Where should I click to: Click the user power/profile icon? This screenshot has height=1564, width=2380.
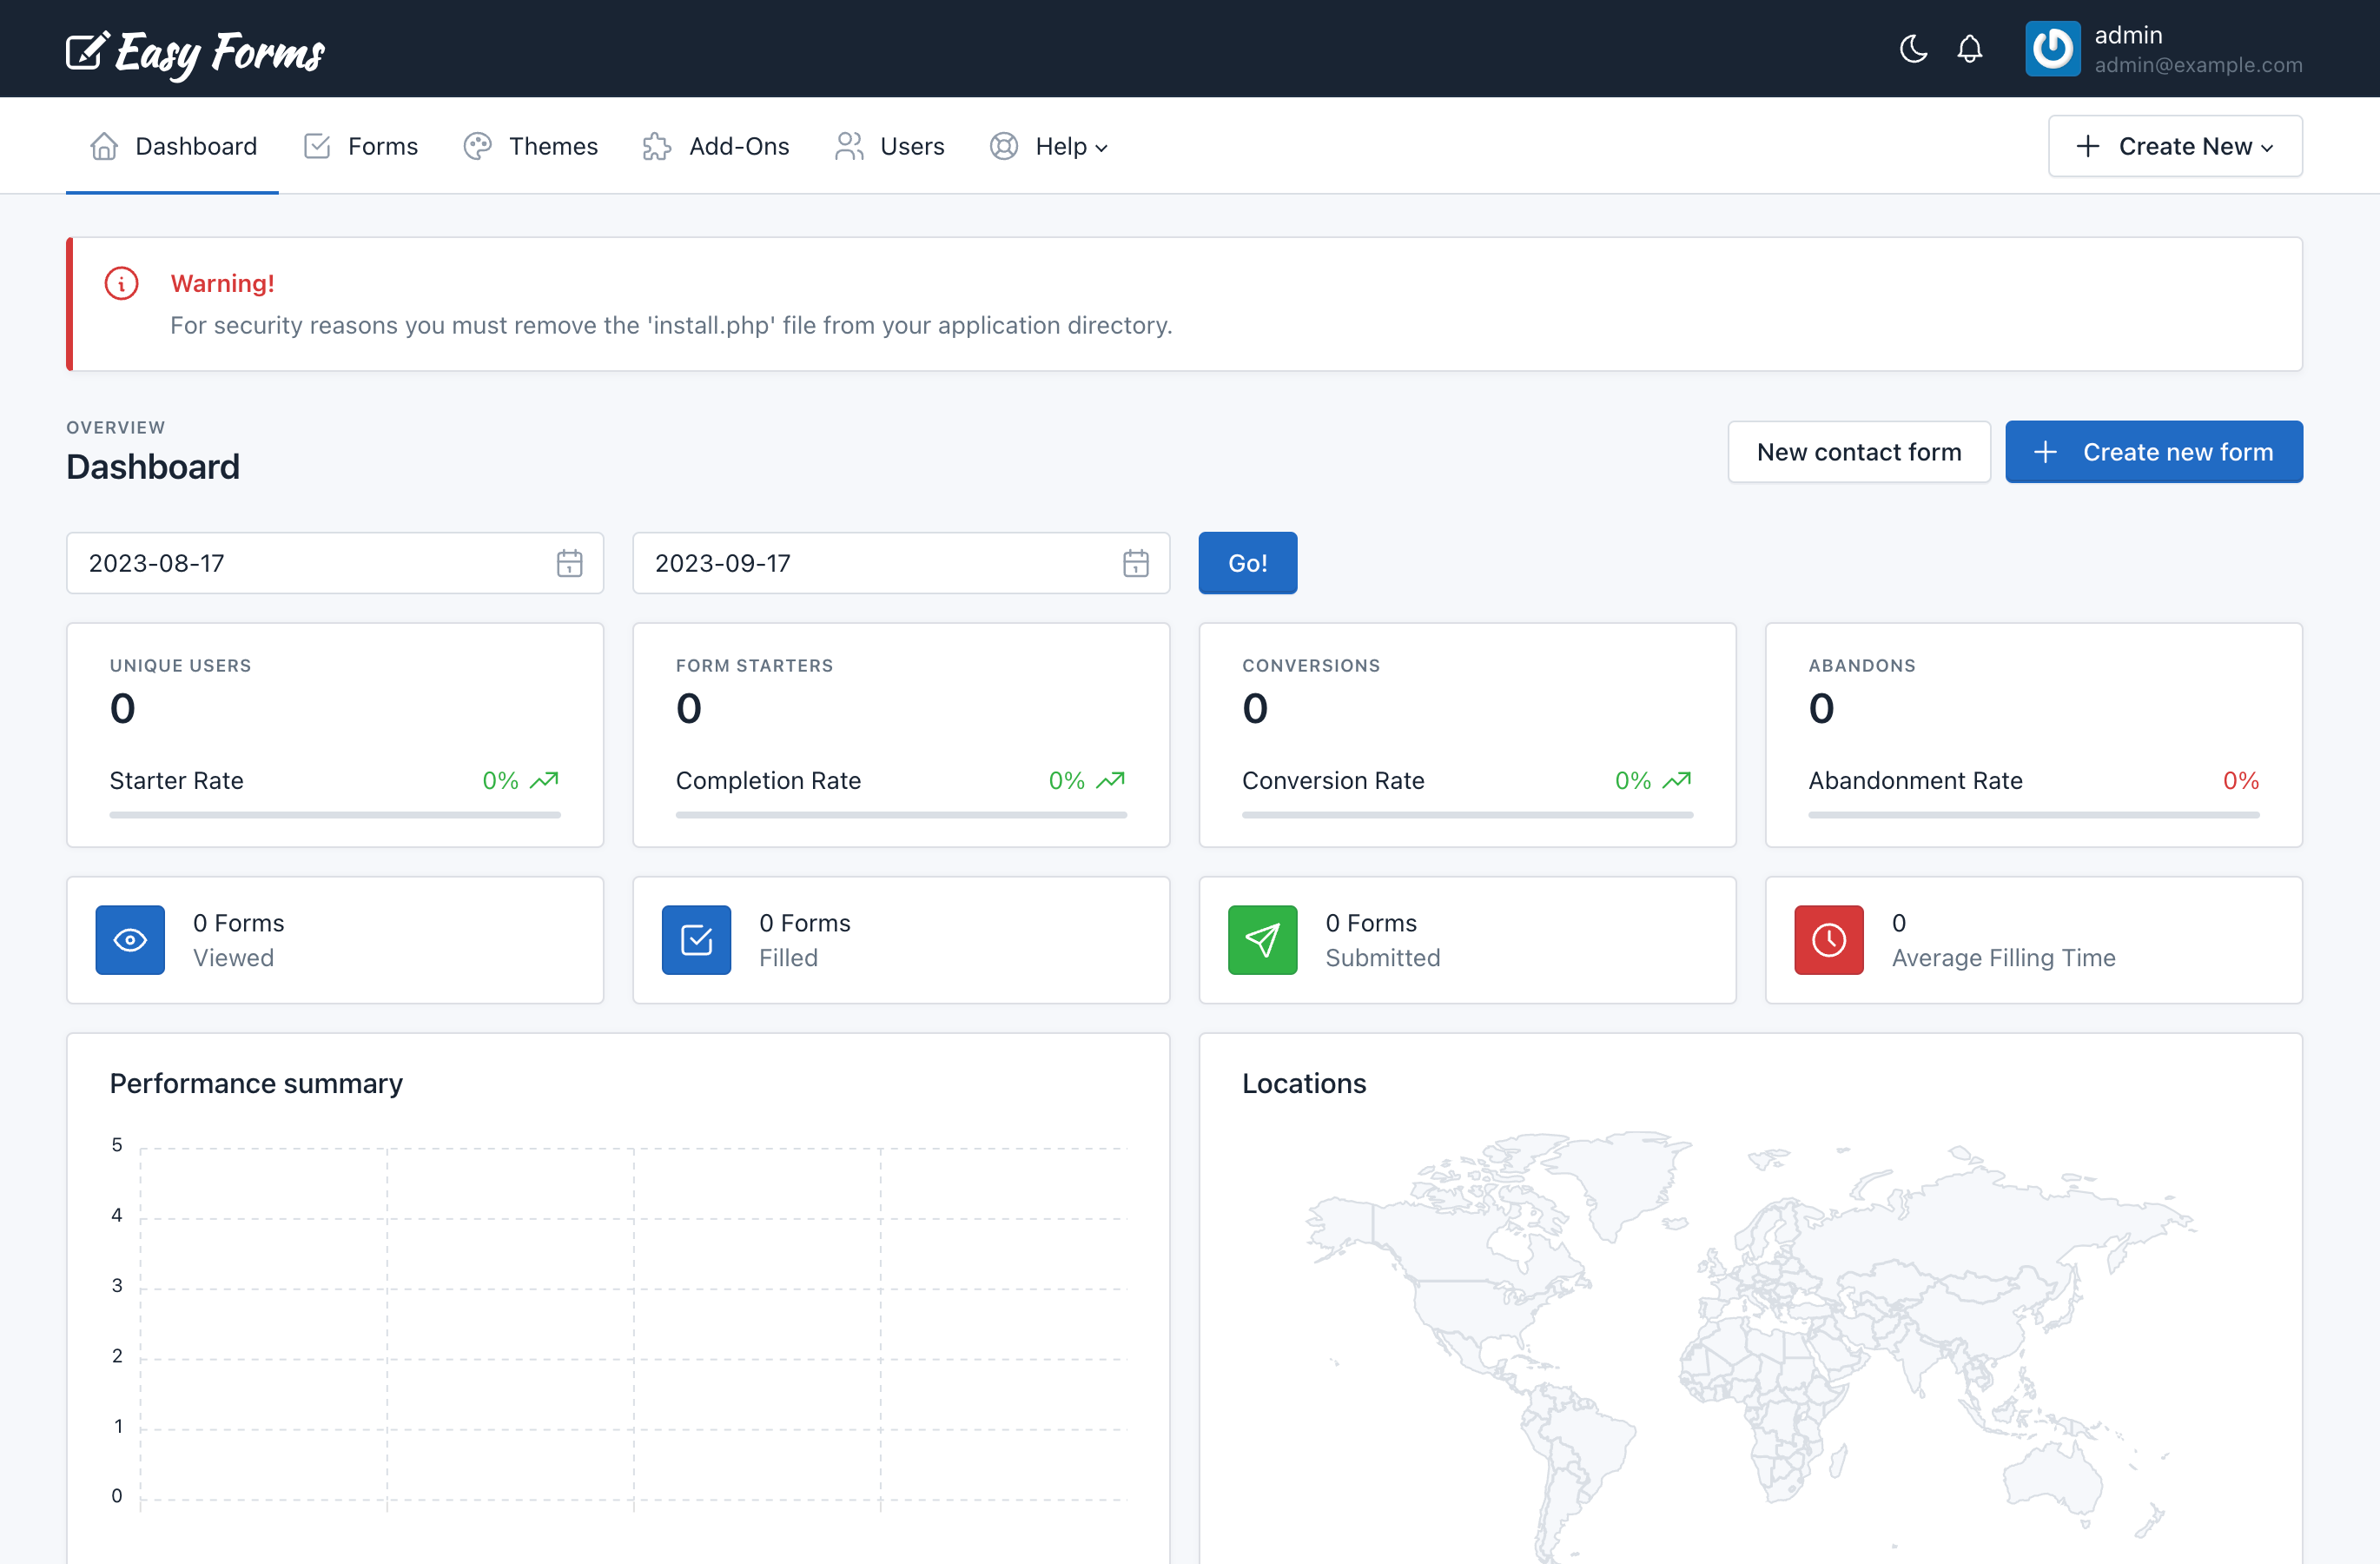(2050, 47)
